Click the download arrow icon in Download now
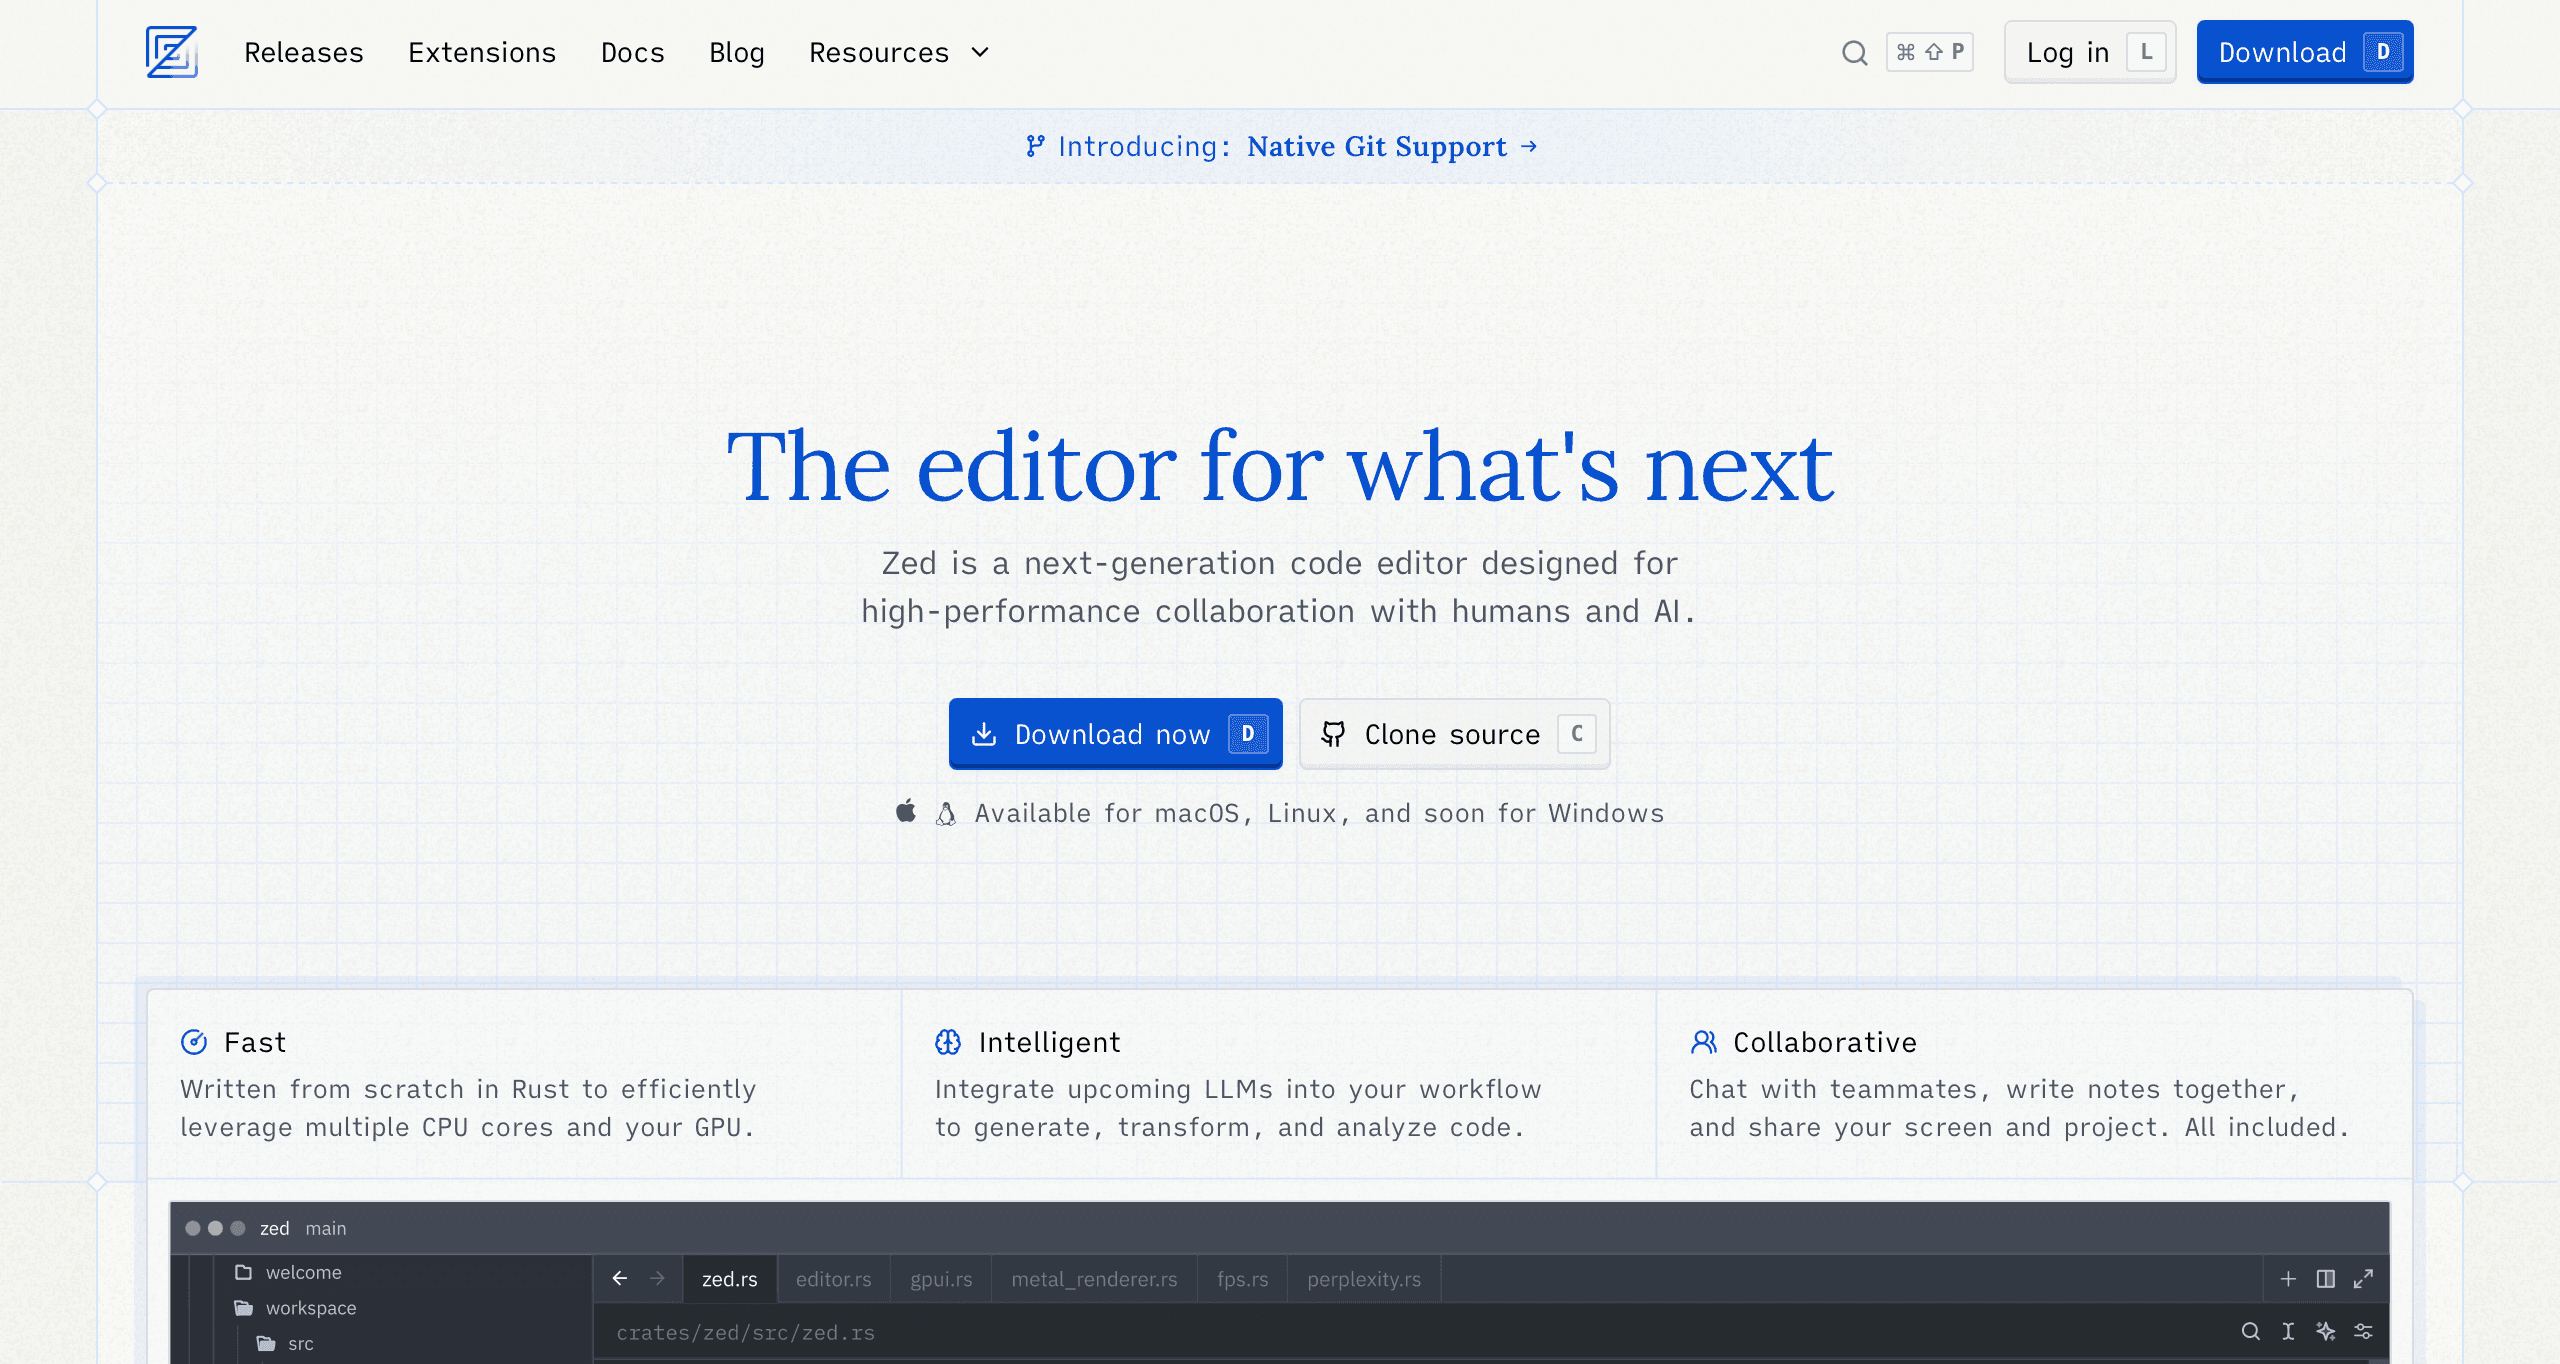 (x=984, y=734)
